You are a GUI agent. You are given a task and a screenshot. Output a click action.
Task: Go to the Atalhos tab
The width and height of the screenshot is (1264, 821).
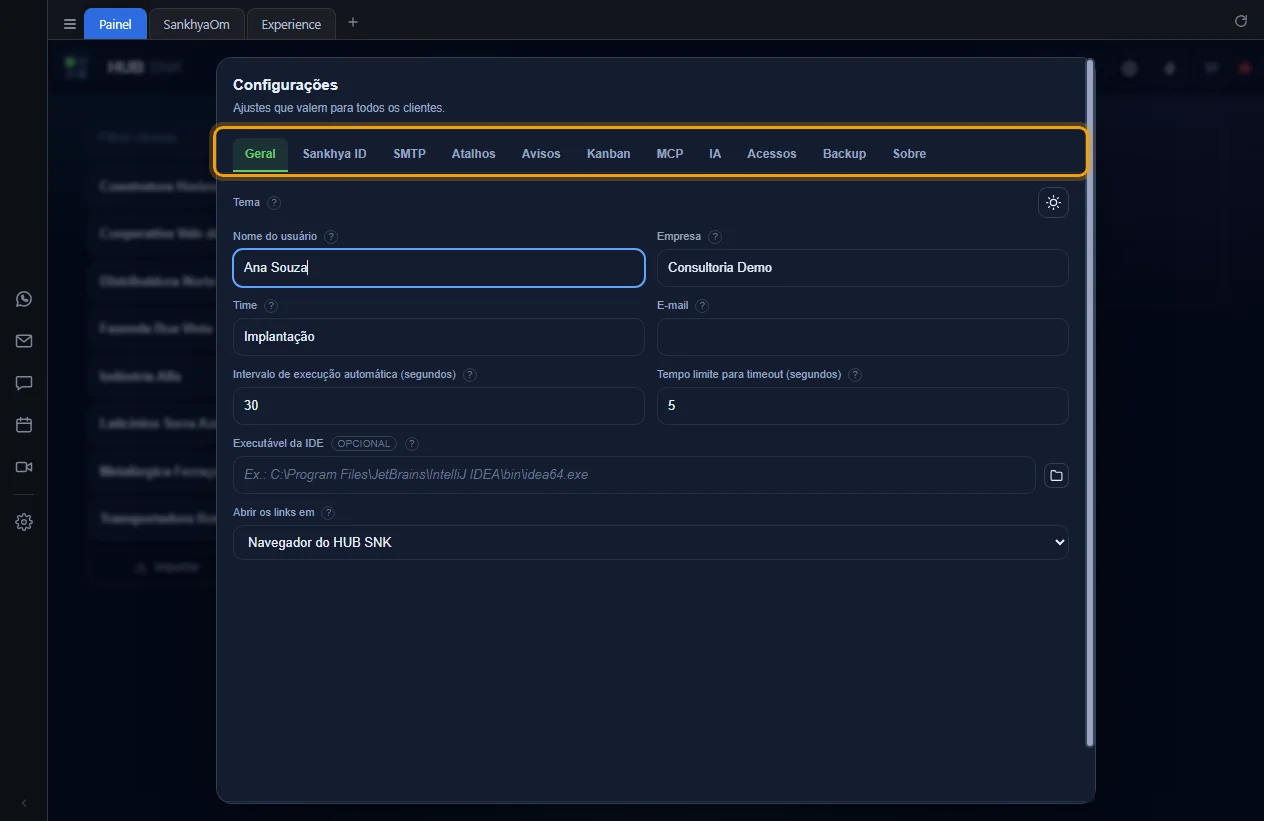(473, 154)
